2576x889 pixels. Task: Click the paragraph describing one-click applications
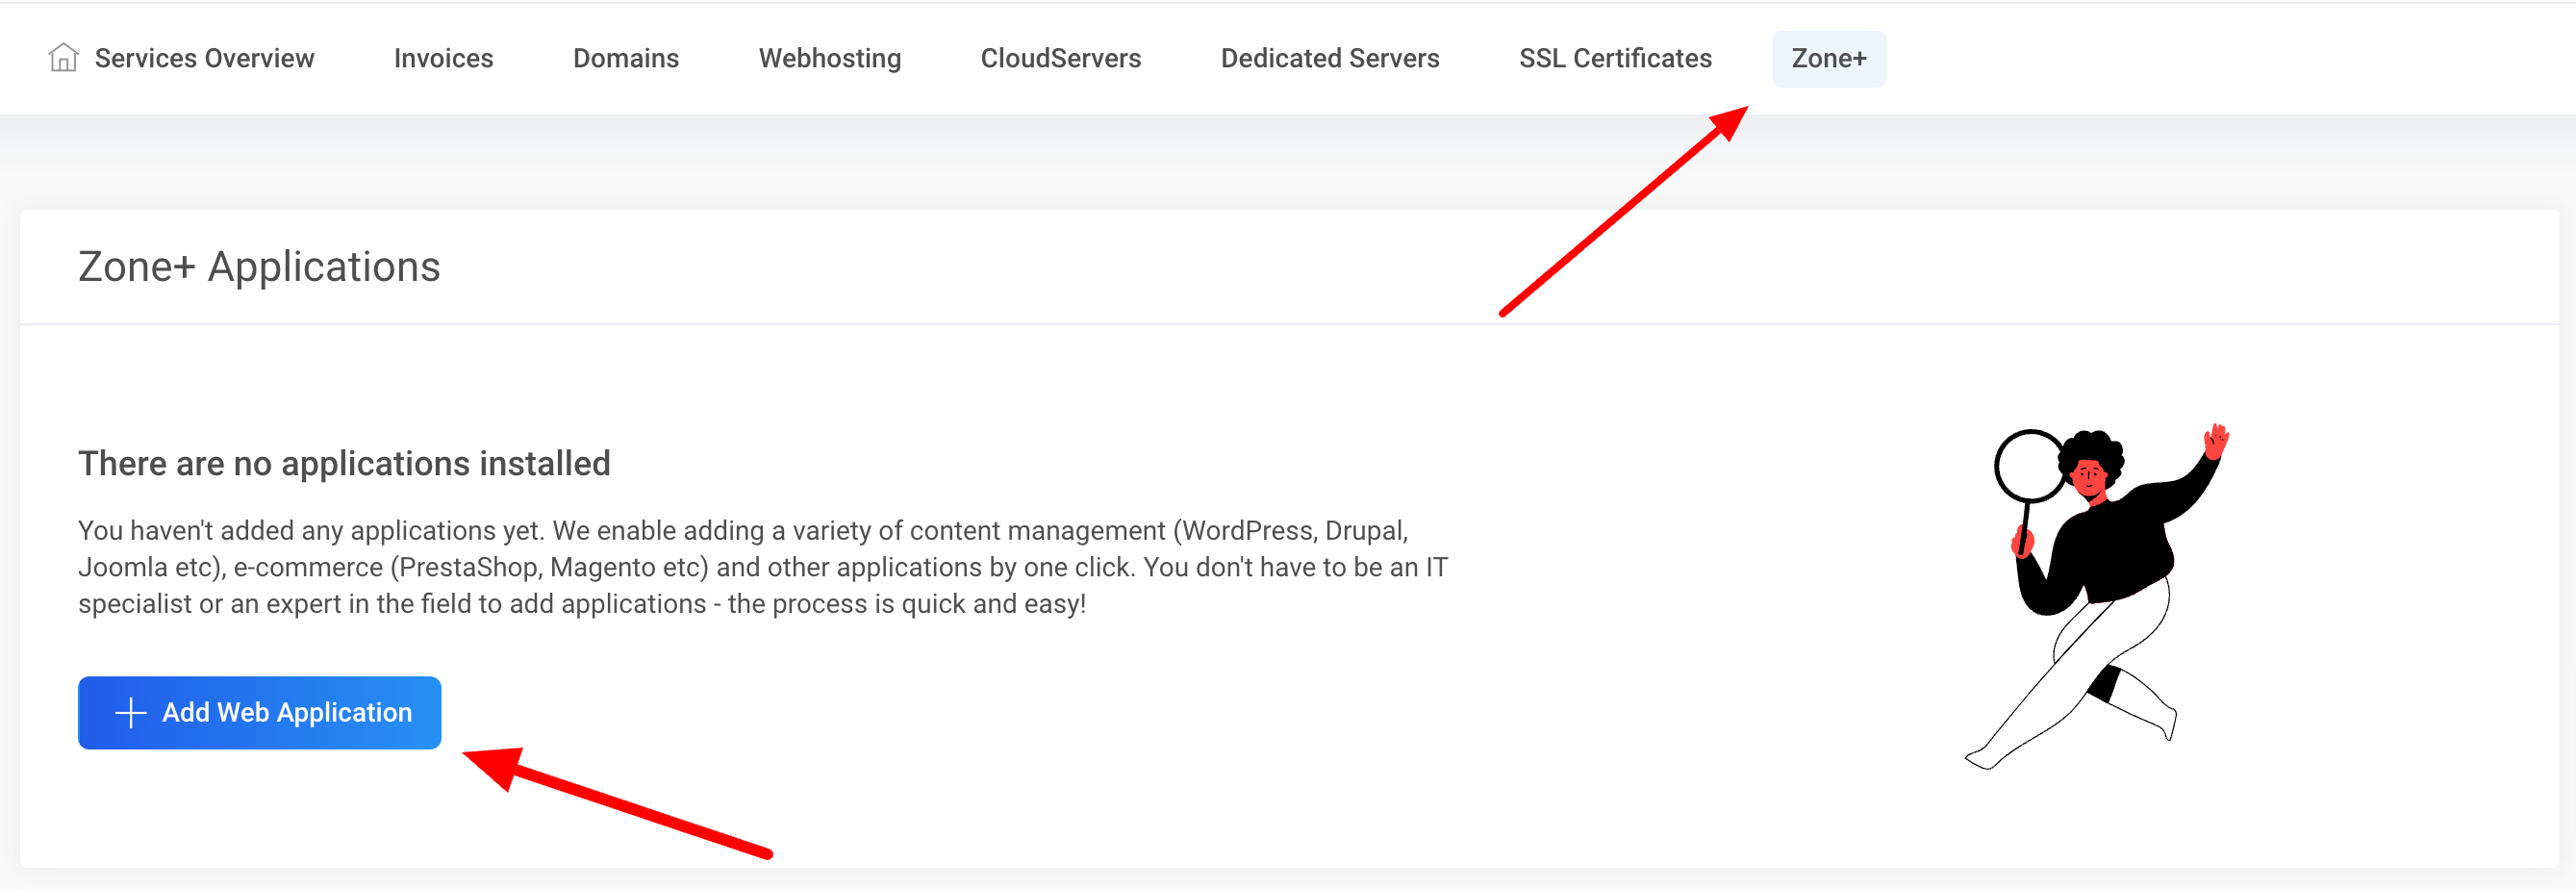pos(760,567)
